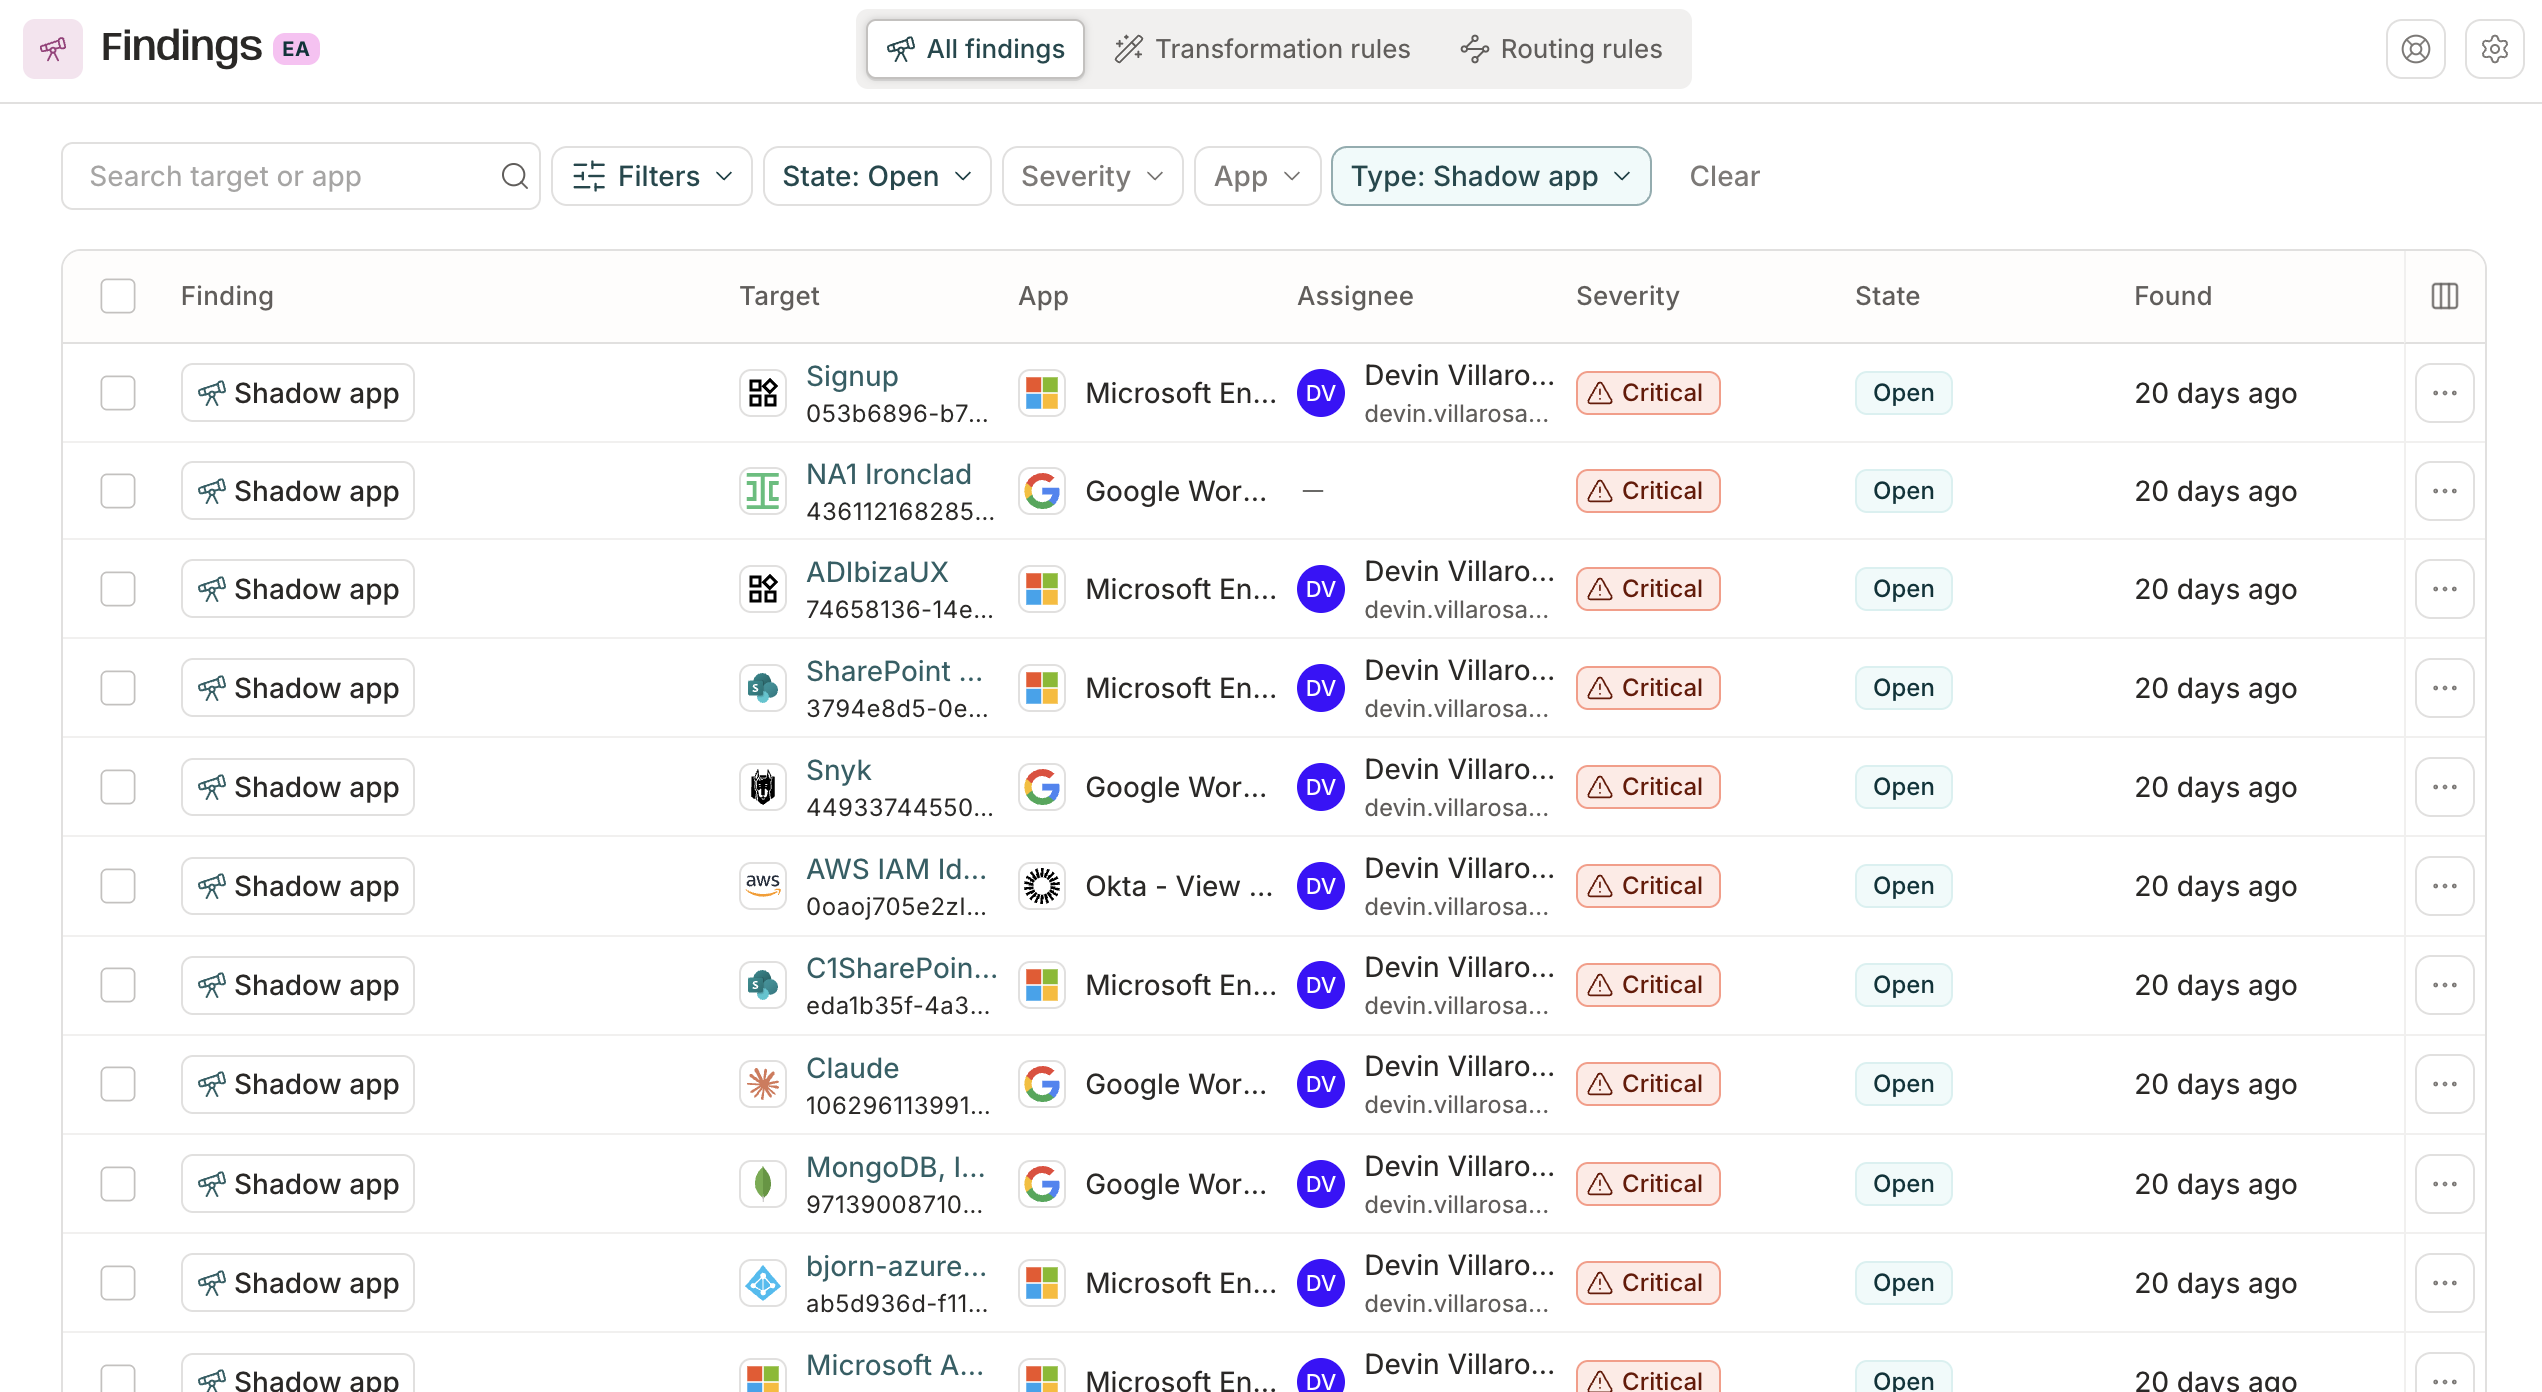Click Shadow app badge in C1SharePoint row
The height and width of the screenshot is (1392, 2542).
click(298, 985)
